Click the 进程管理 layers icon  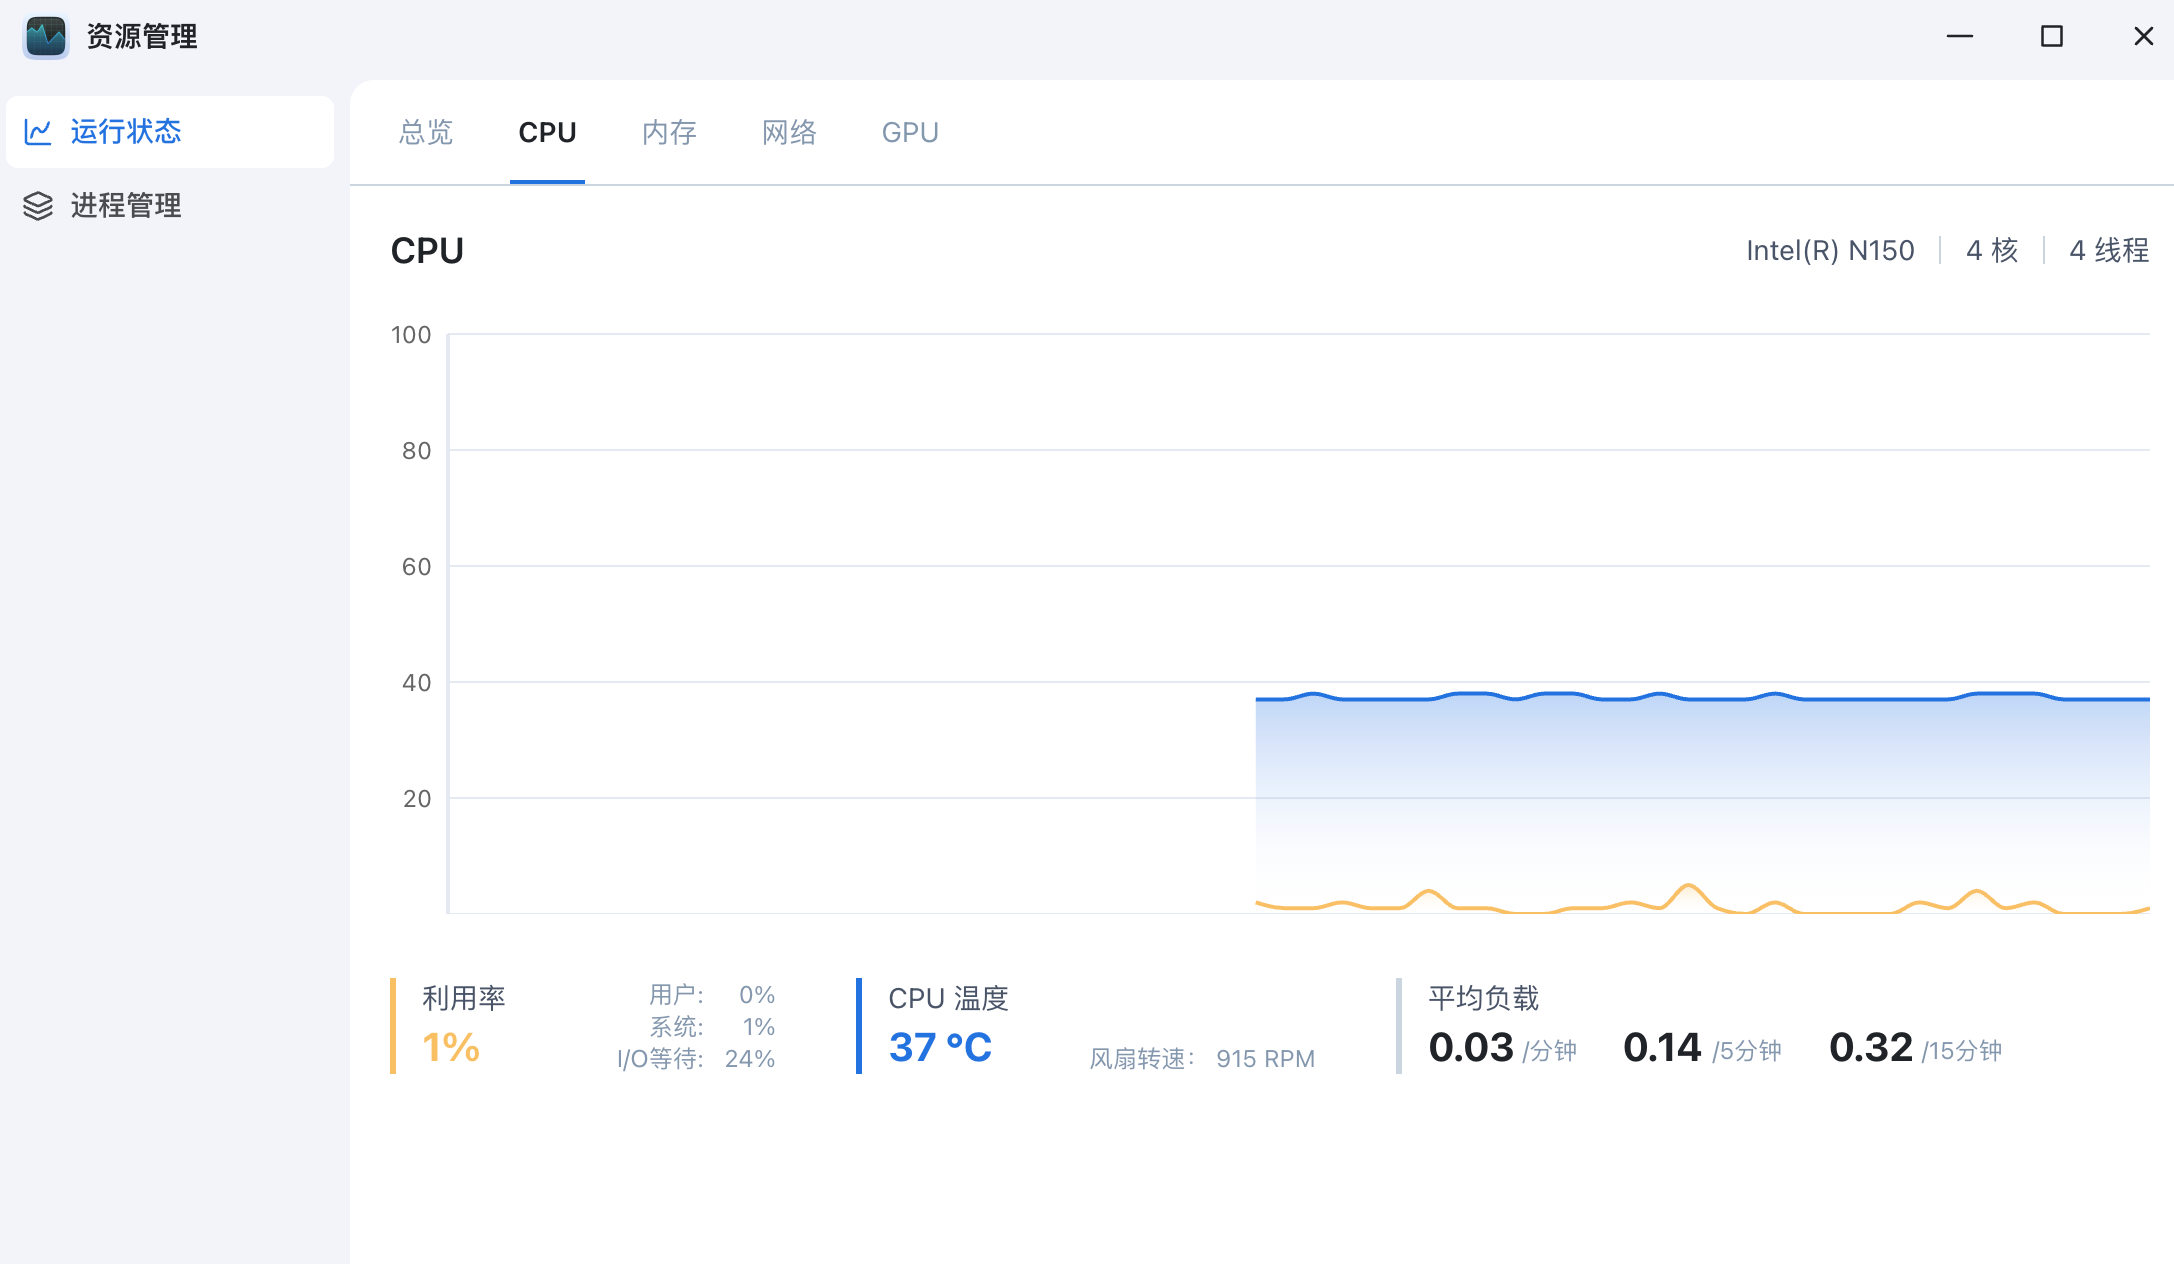38,206
